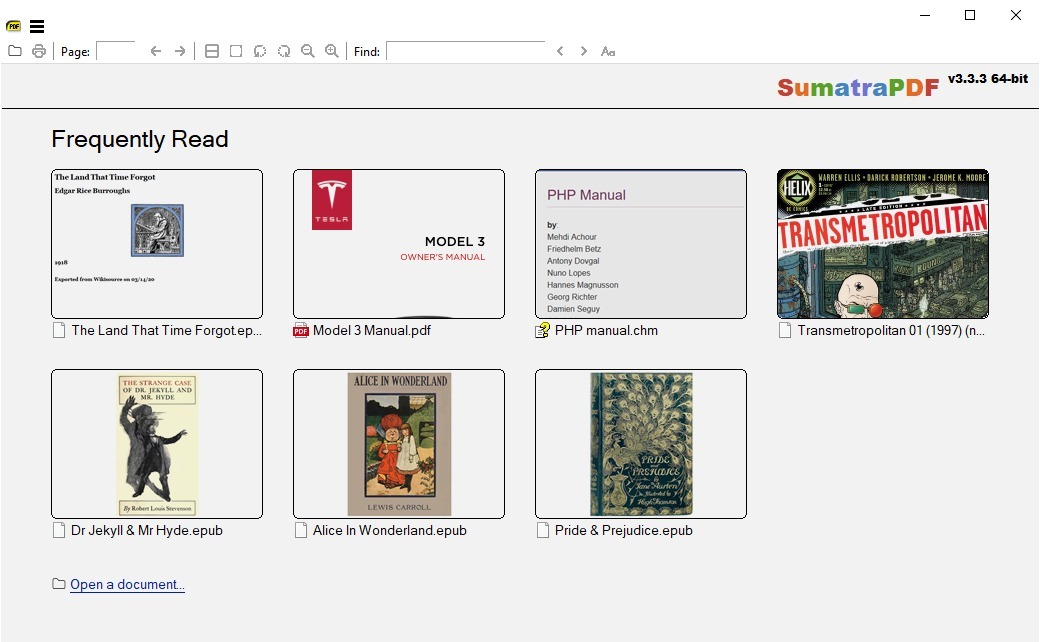Navigate to next page with right arrow
The image size is (1040, 642).
[x=180, y=50]
